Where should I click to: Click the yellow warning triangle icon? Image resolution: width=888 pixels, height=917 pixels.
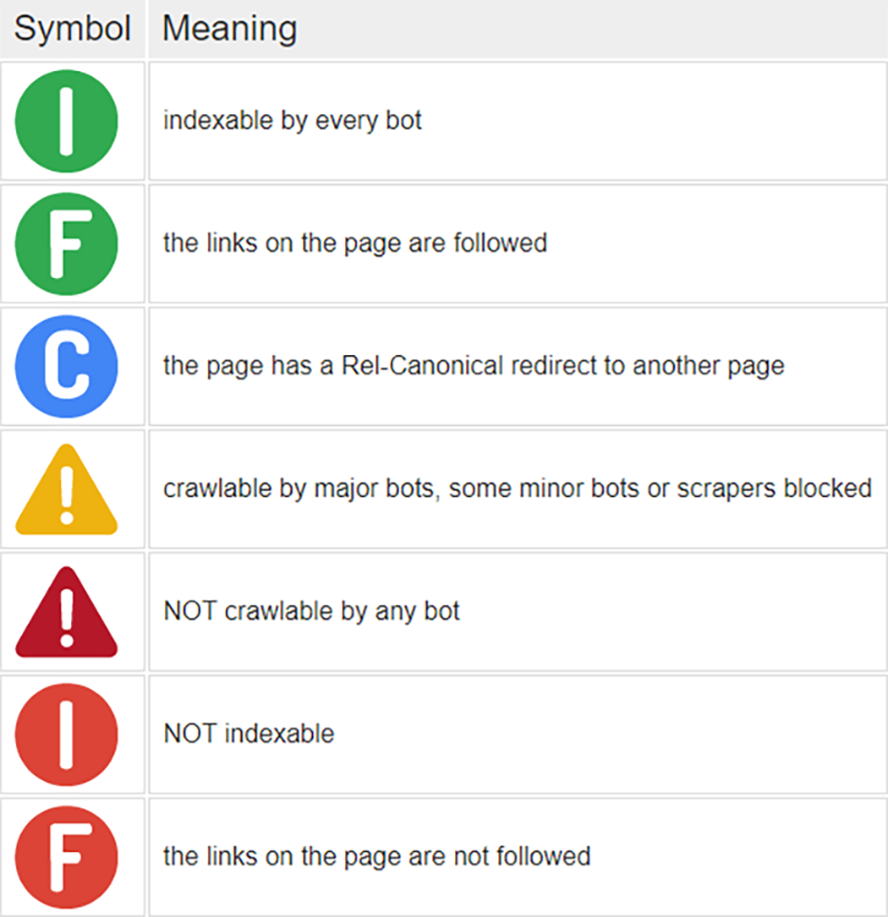tap(67, 492)
